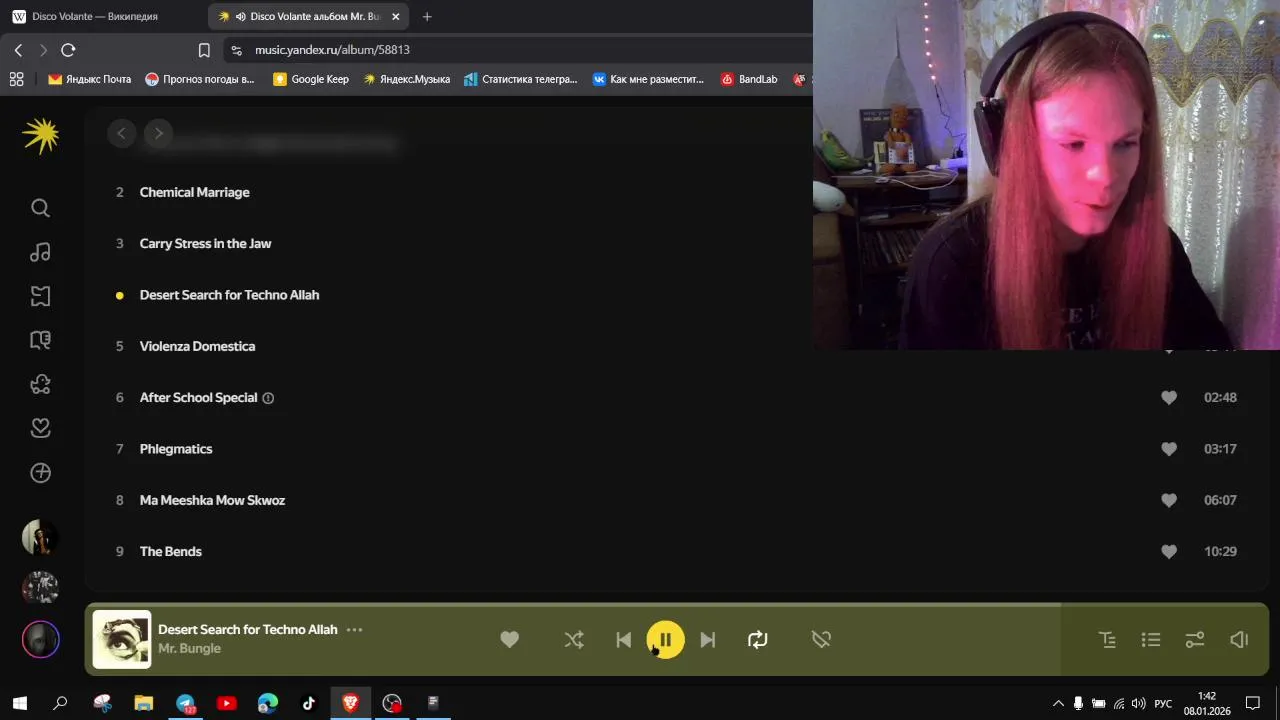Open search in the Yandex Music sidebar
This screenshot has height=720, width=1280.
(40, 208)
